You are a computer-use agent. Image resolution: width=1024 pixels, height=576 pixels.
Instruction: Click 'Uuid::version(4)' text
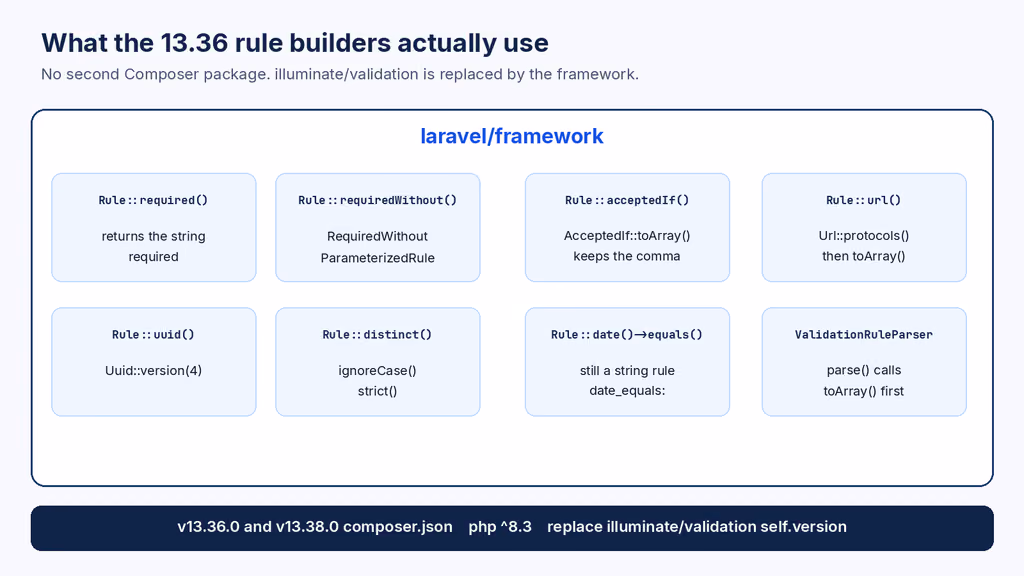(x=153, y=371)
